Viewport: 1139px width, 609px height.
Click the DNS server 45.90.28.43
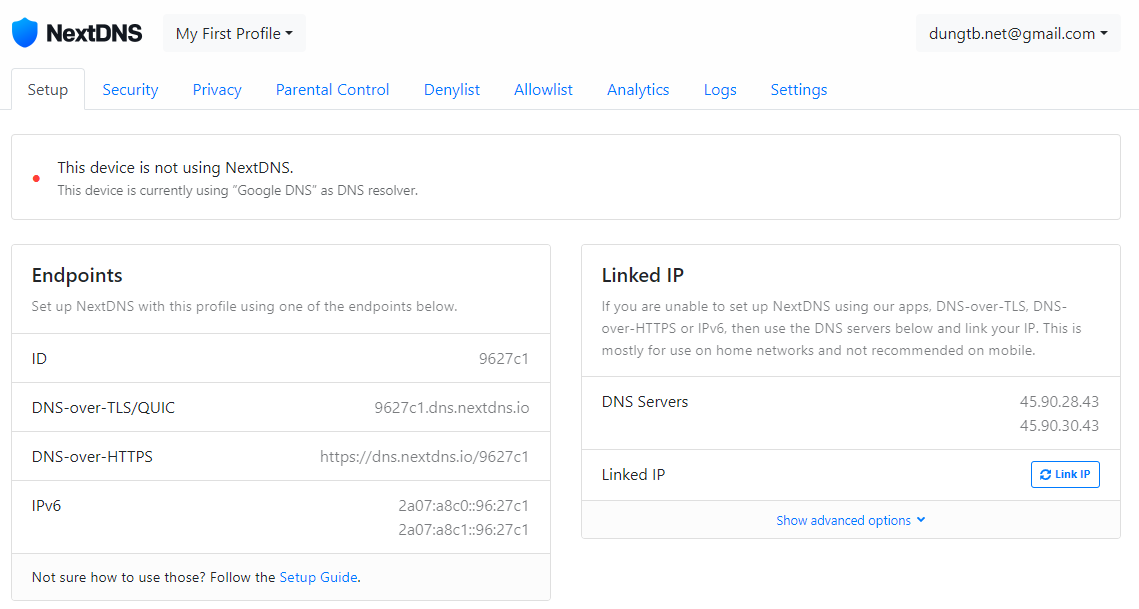click(x=1059, y=402)
